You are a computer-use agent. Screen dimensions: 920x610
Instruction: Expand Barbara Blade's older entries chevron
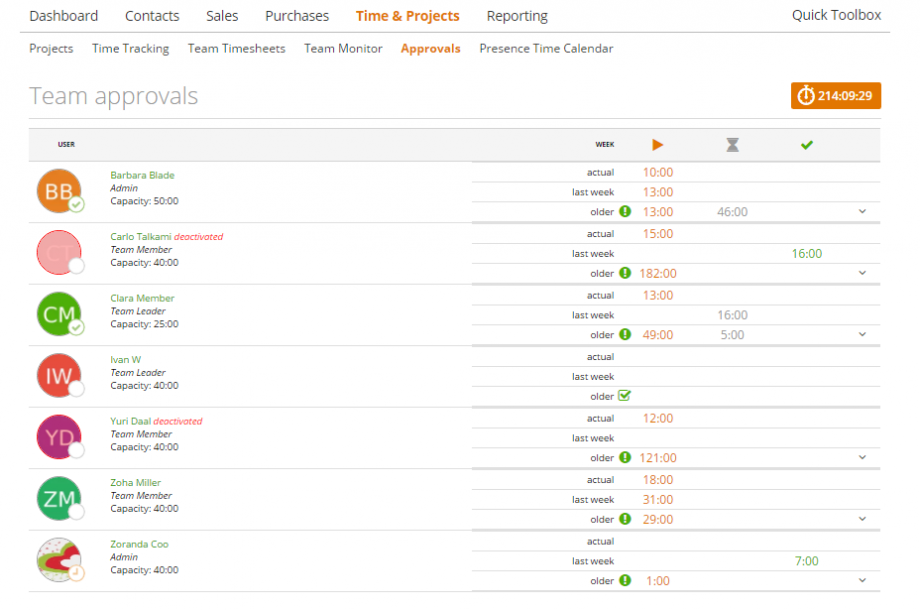[x=861, y=212]
